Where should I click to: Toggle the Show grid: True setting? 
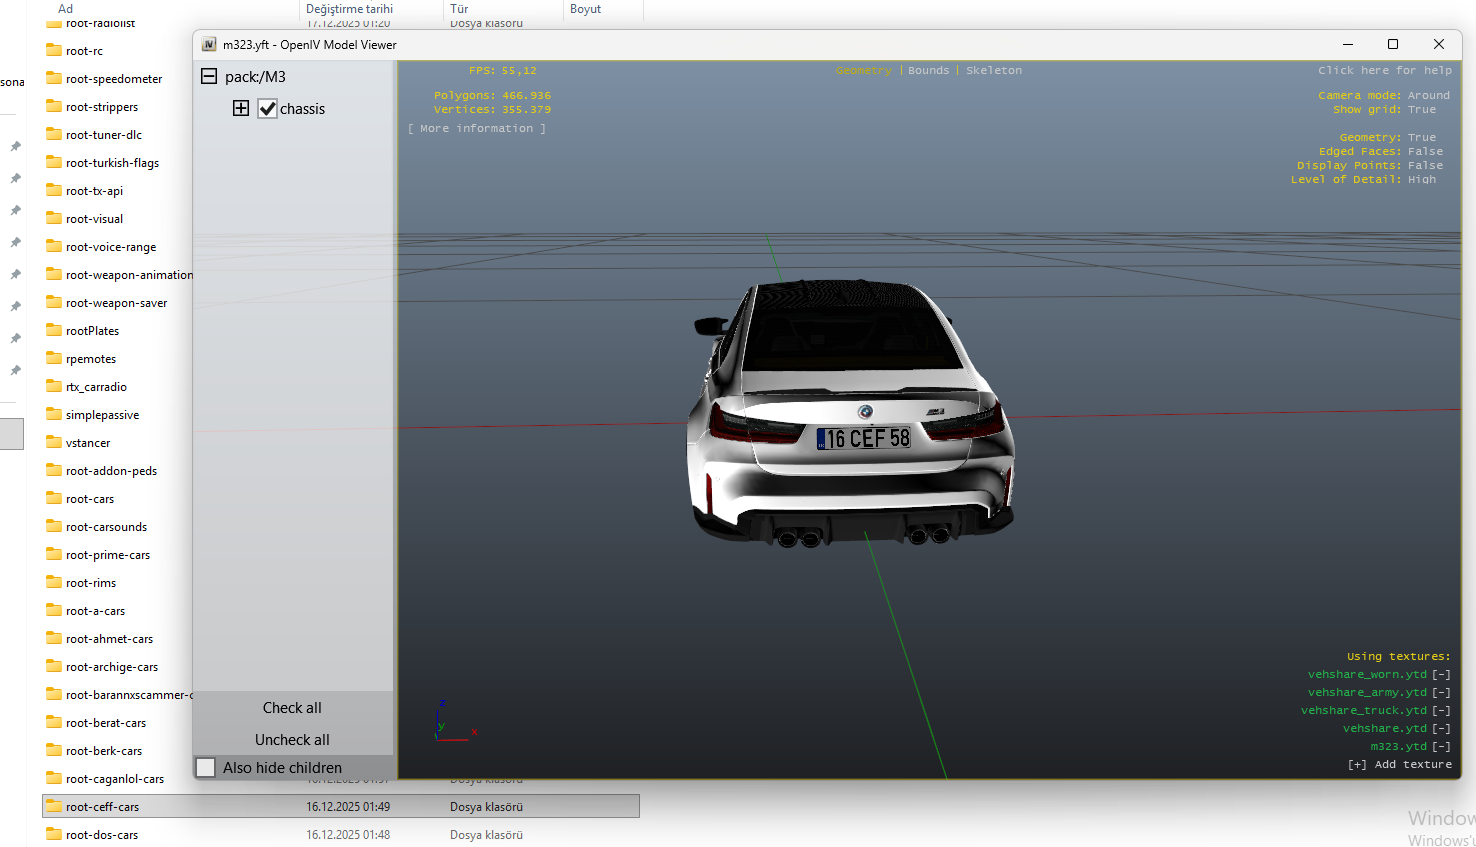pyautogui.click(x=1384, y=110)
